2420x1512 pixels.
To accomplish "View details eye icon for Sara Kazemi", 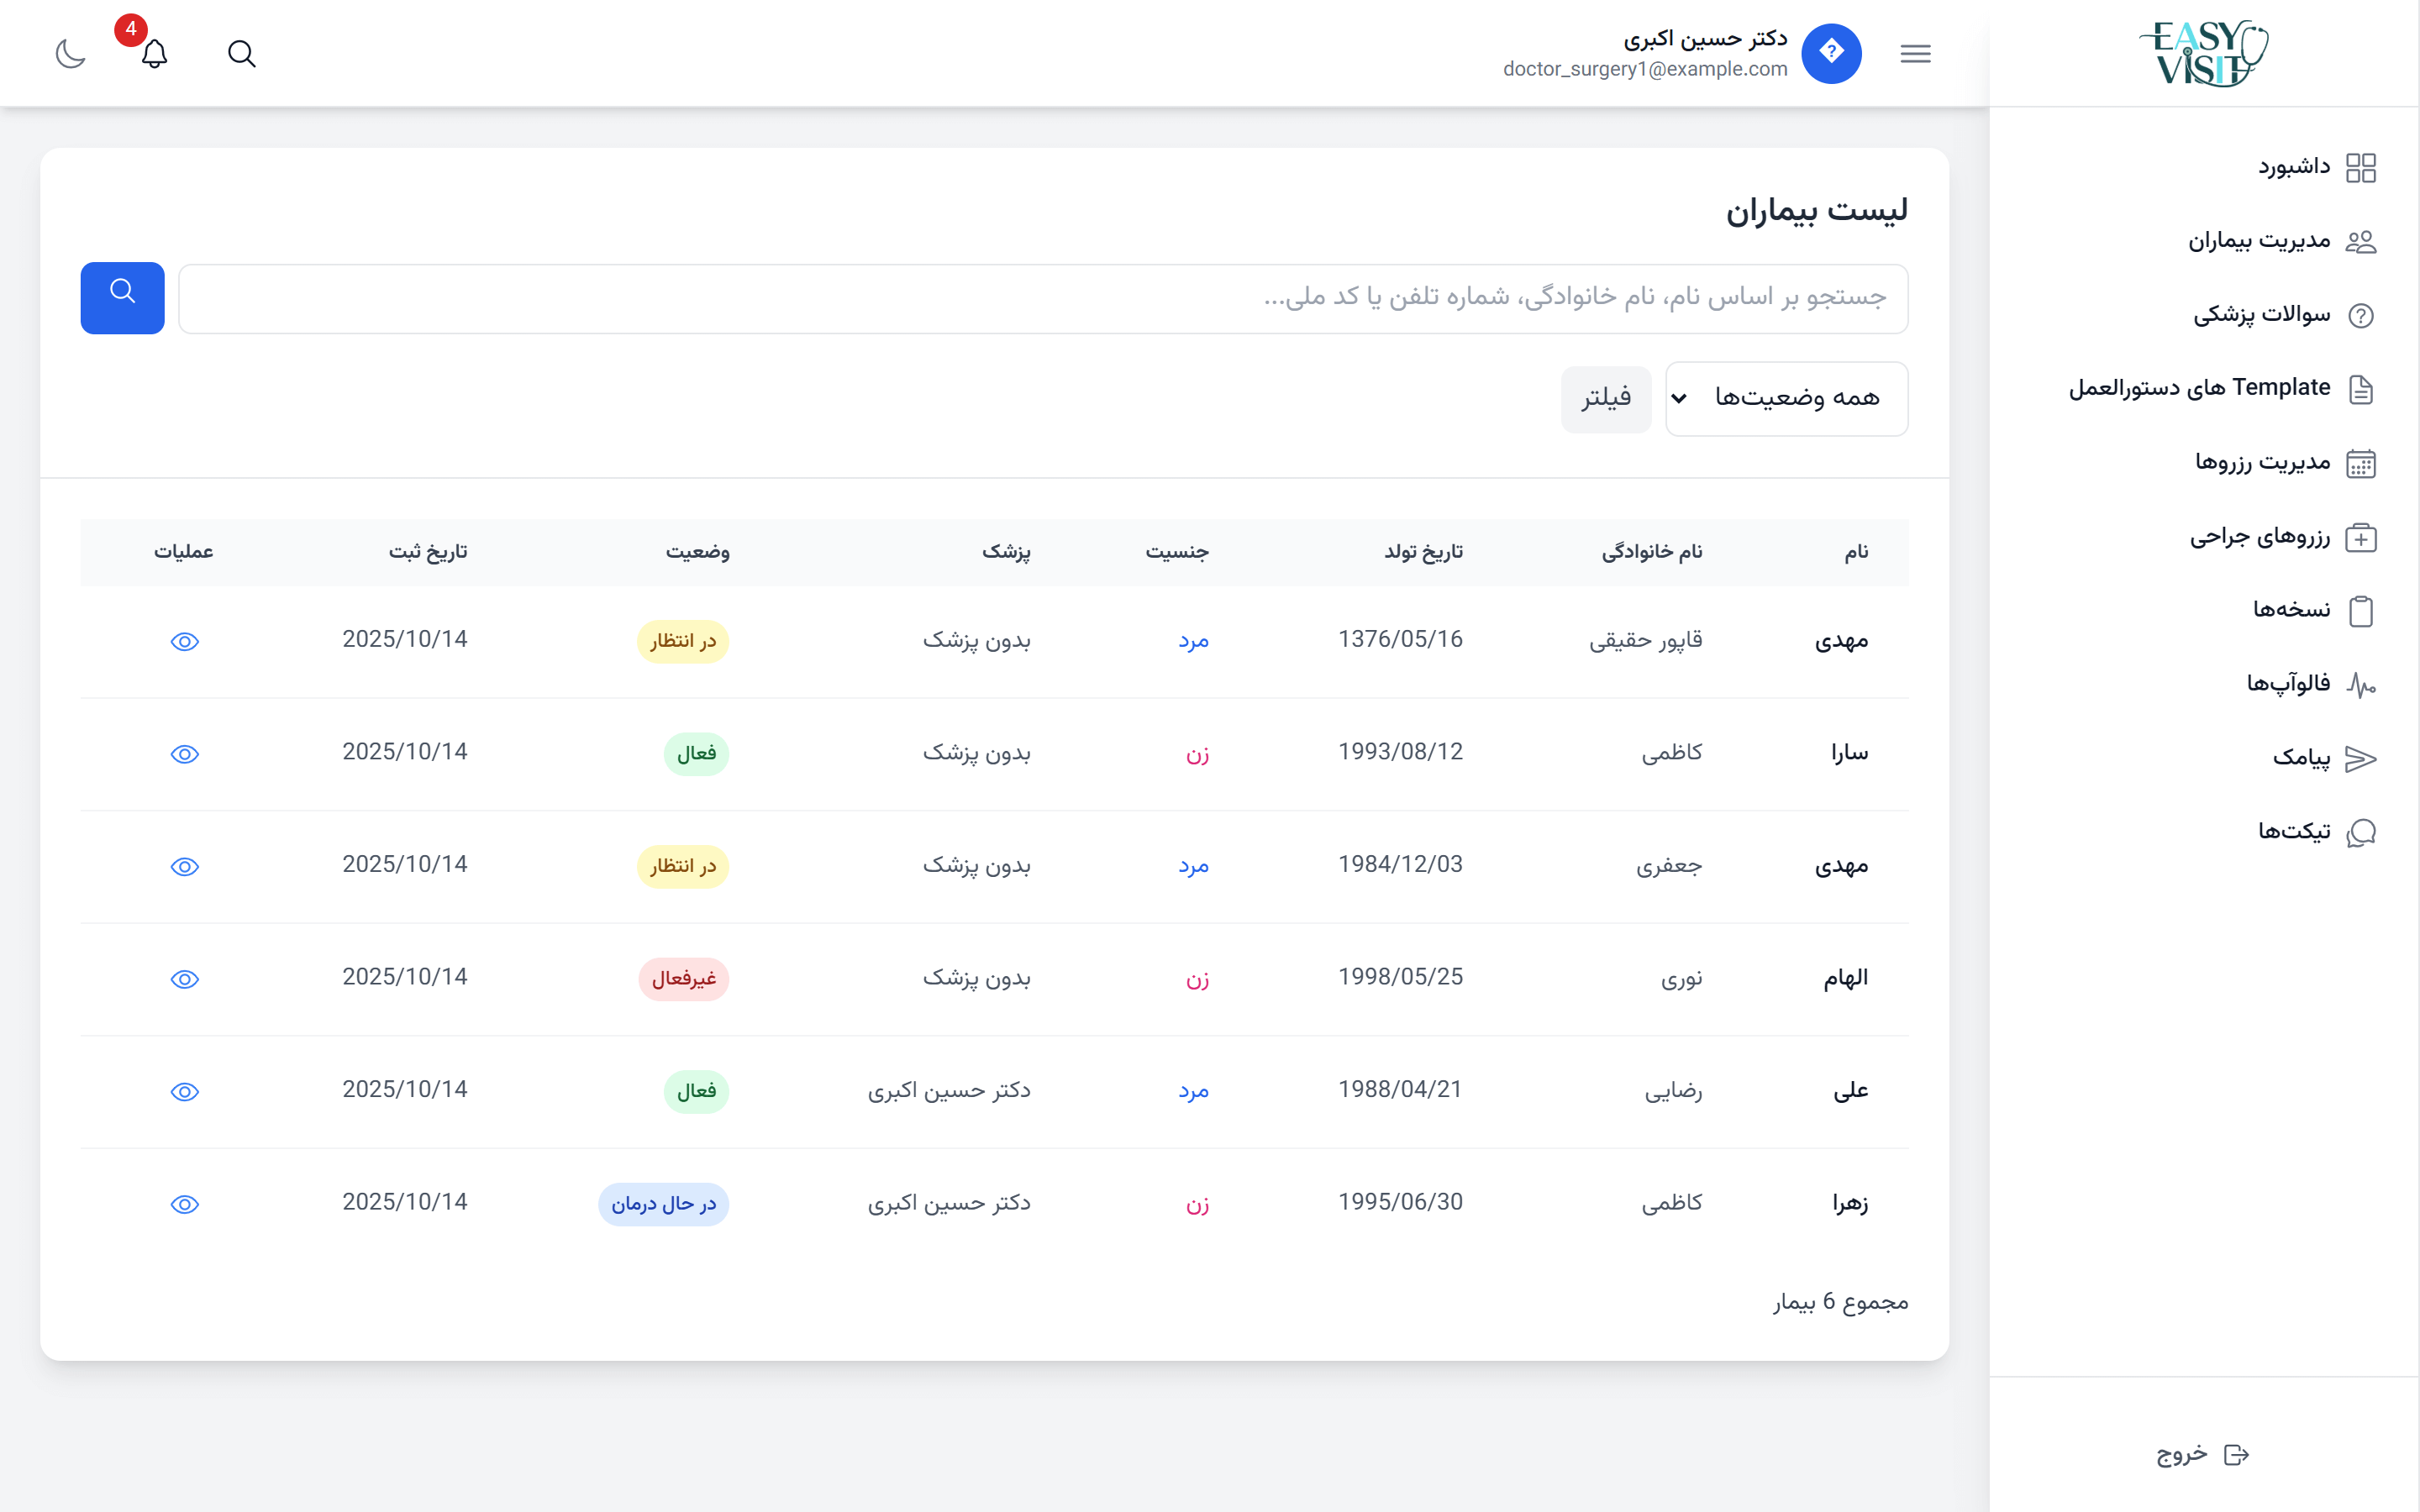I will click(185, 754).
